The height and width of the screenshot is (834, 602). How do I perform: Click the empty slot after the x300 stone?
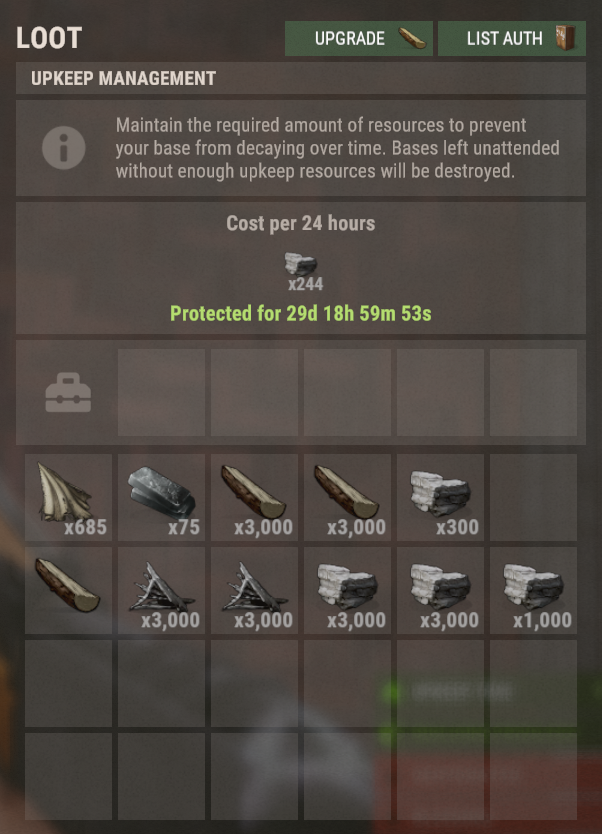pyautogui.click(x=533, y=497)
